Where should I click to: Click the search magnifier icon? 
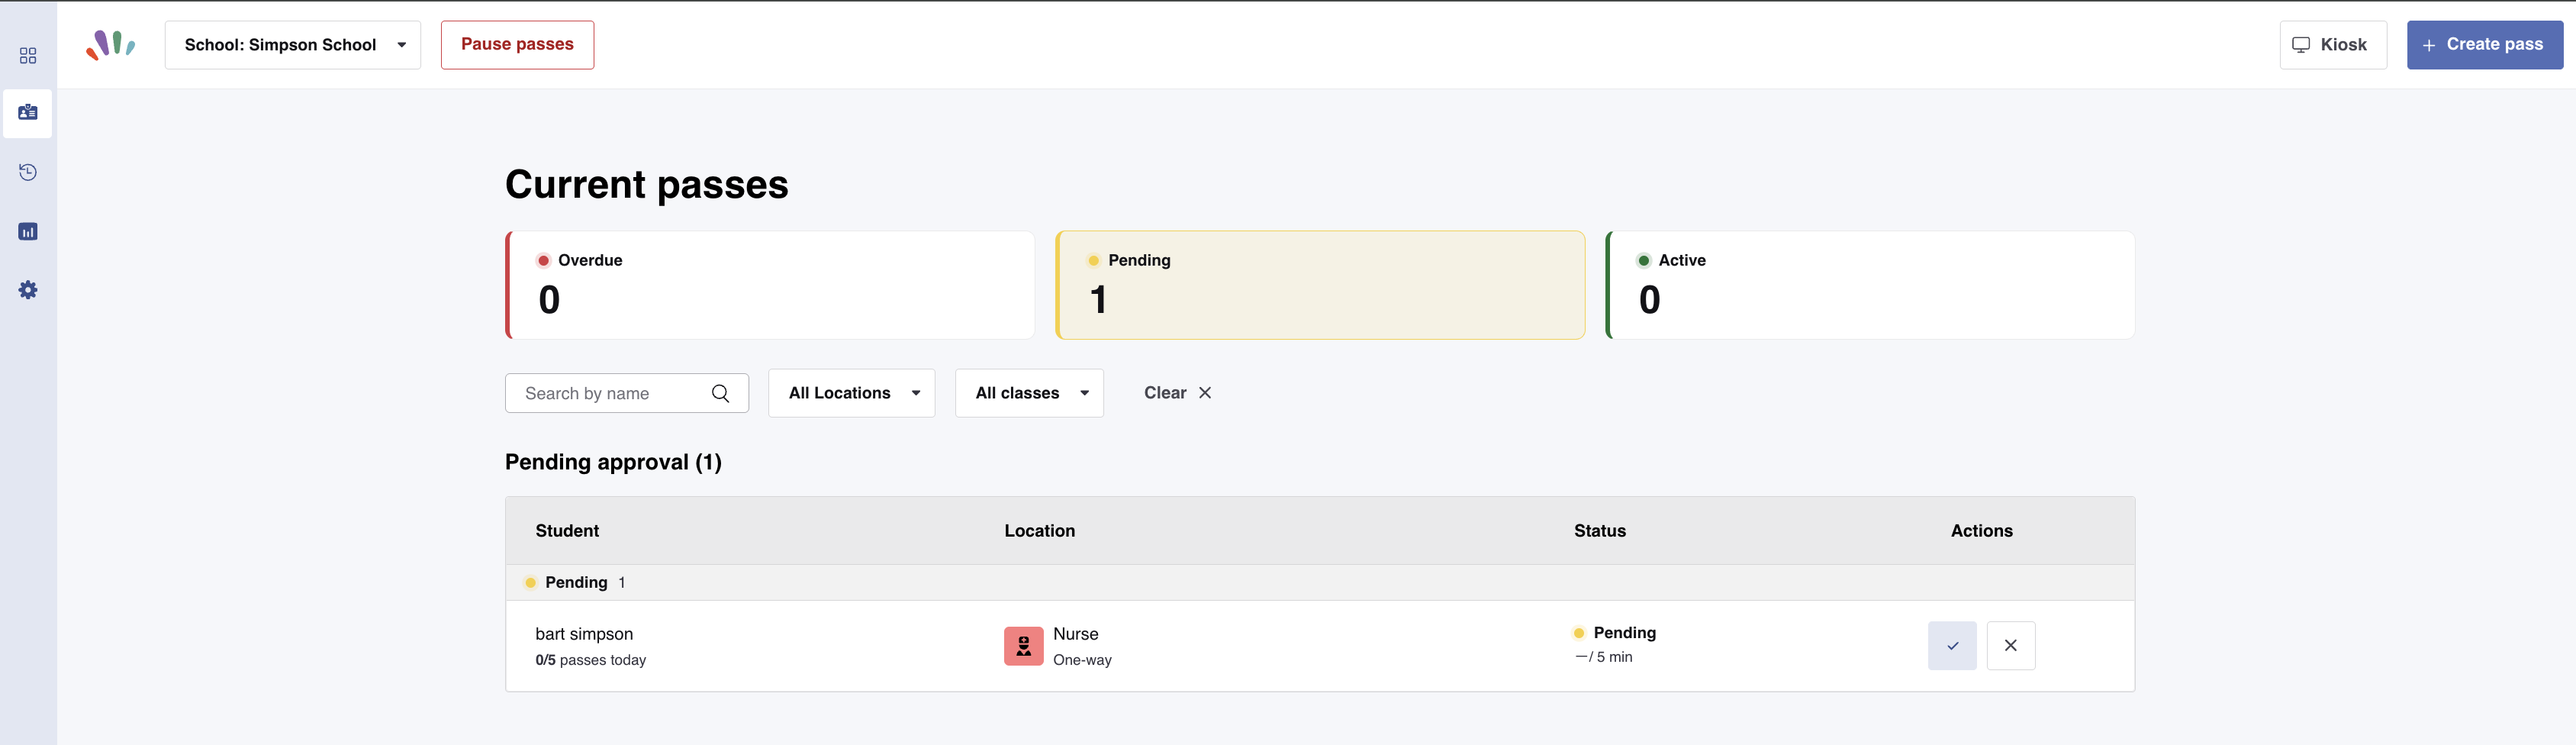[720, 393]
